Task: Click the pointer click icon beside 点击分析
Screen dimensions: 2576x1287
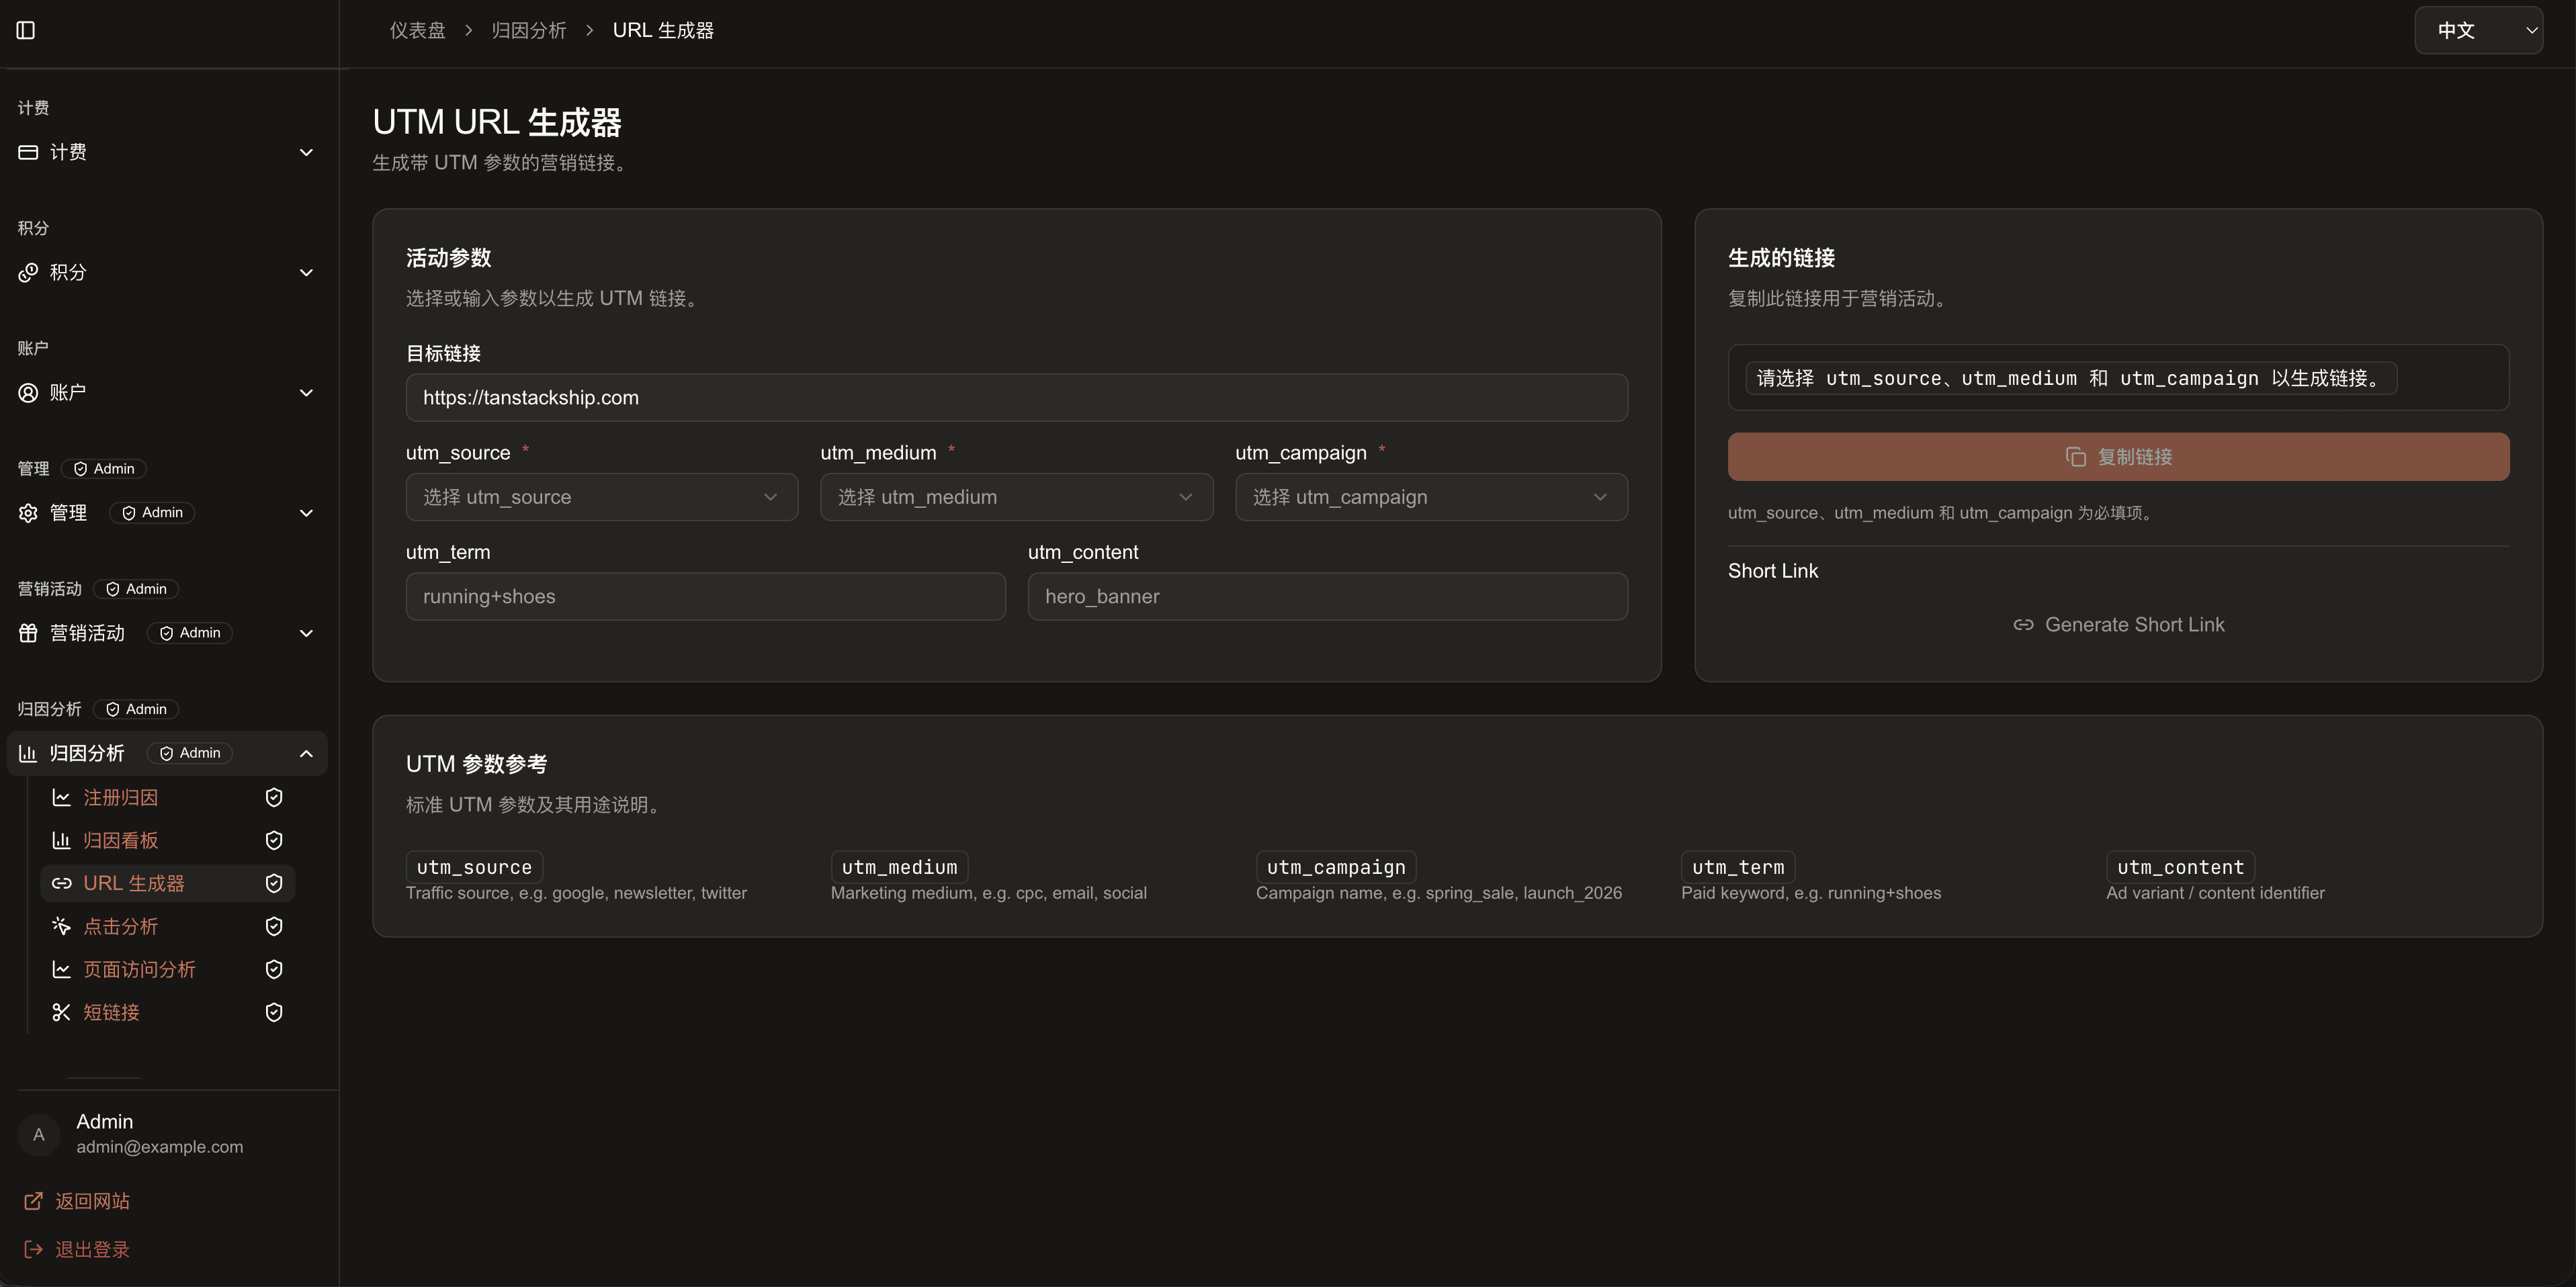Action: click(61, 926)
